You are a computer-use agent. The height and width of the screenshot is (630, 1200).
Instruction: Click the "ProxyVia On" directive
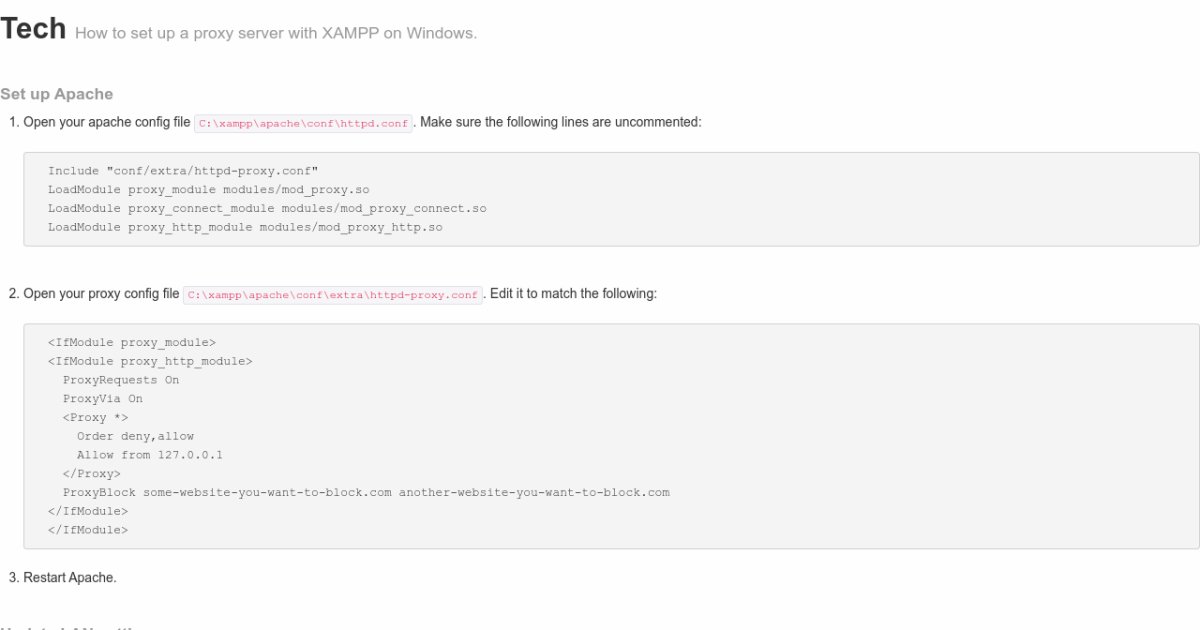[x=102, y=399]
